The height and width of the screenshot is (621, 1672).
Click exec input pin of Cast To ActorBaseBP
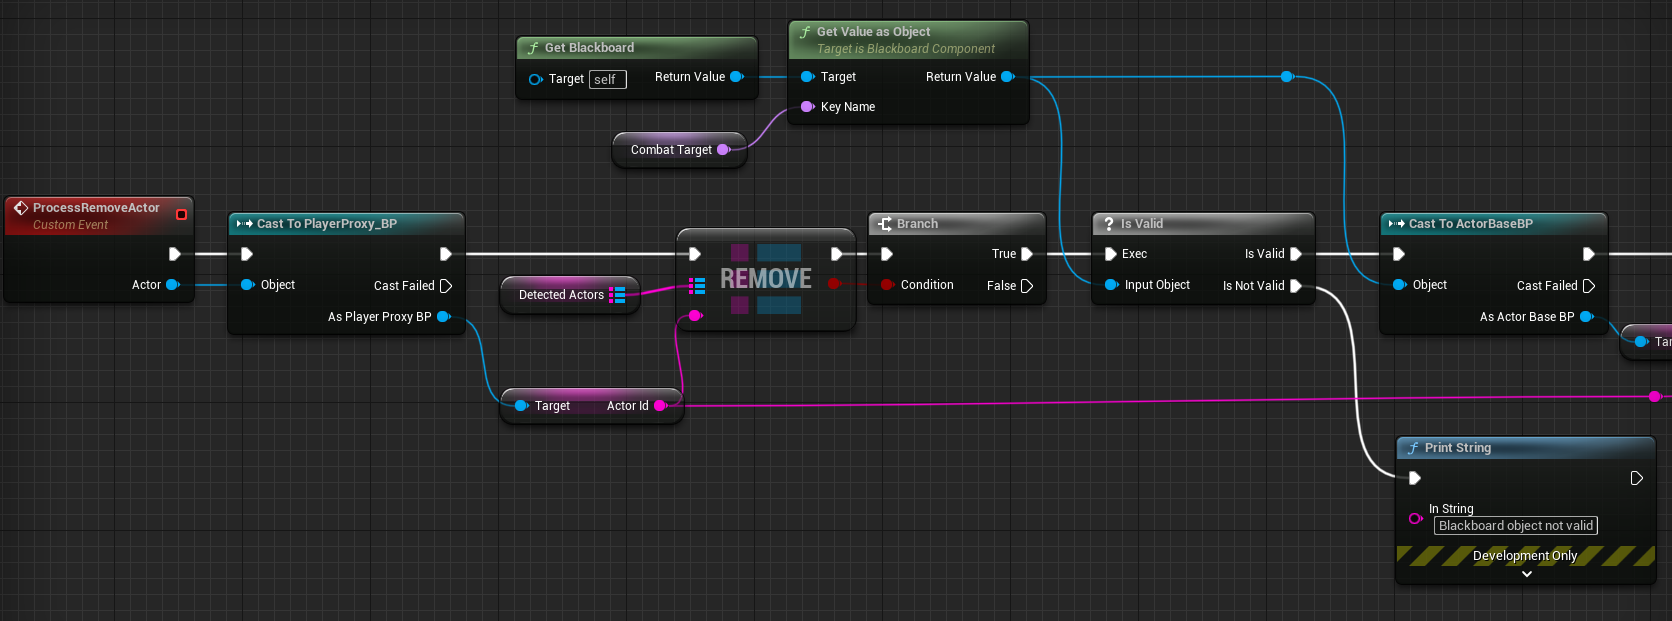point(1399,254)
